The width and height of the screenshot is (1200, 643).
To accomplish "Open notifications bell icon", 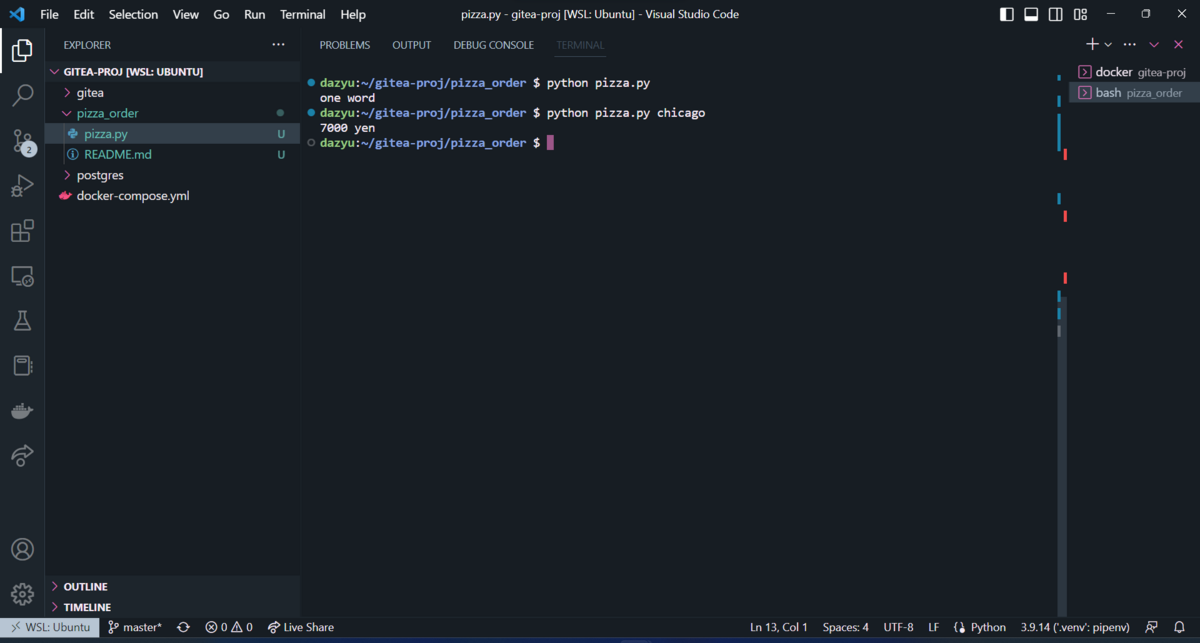I will [x=1179, y=627].
